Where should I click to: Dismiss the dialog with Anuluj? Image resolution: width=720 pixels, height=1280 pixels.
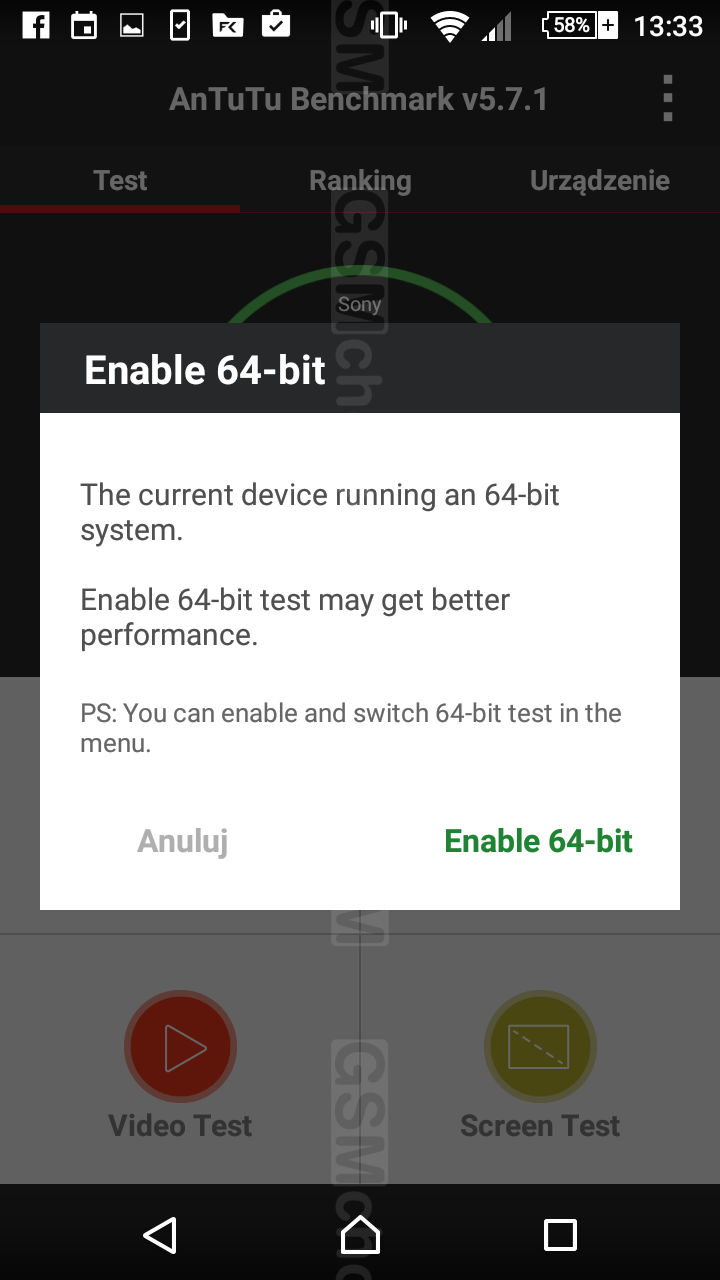click(x=183, y=841)
